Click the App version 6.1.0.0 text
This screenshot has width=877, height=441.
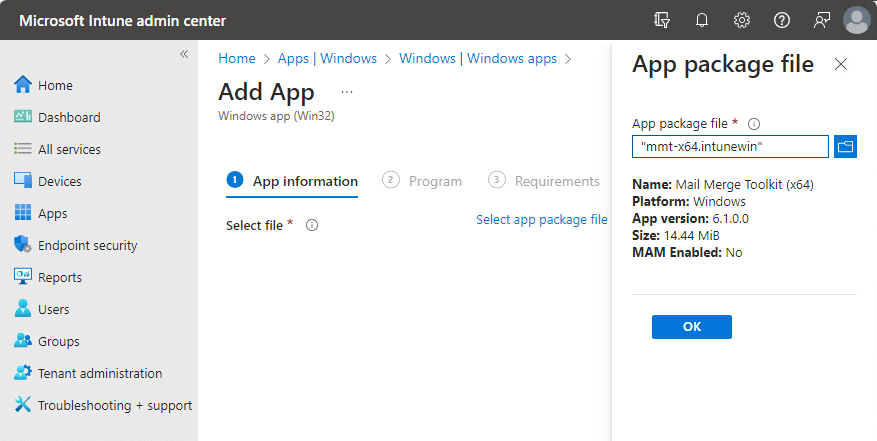(x=690, y=218)
